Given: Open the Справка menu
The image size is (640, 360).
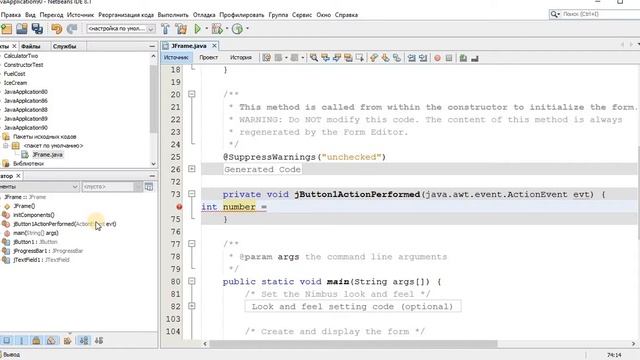Looking at the screenshot, I should [346, 15].
